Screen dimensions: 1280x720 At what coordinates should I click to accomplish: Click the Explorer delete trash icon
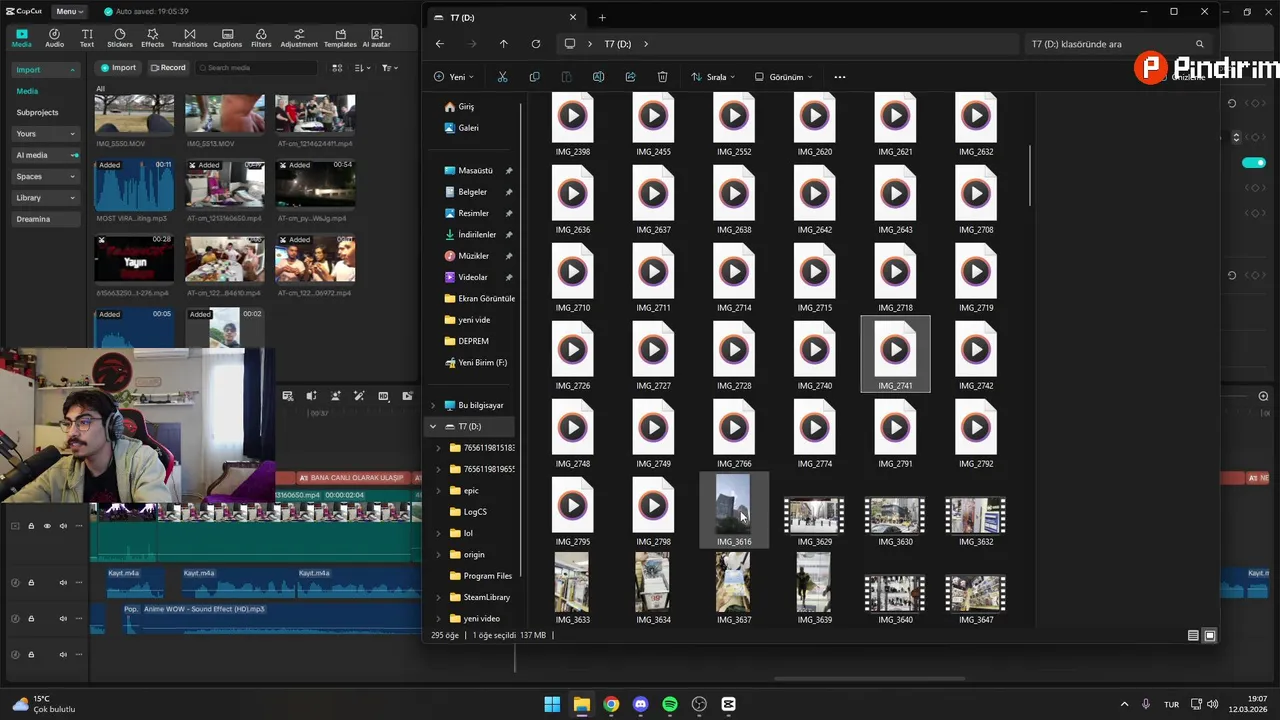pos(662,77)
